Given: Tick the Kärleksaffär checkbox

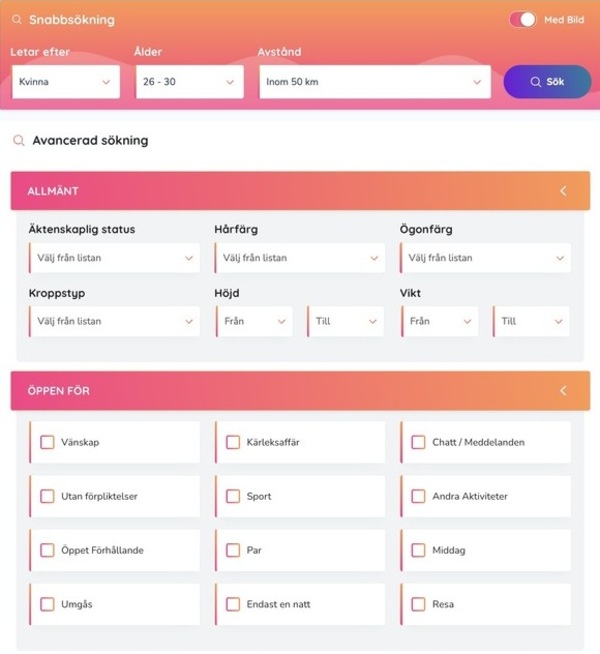Looking at the screenshot, I should pos(233,442).
